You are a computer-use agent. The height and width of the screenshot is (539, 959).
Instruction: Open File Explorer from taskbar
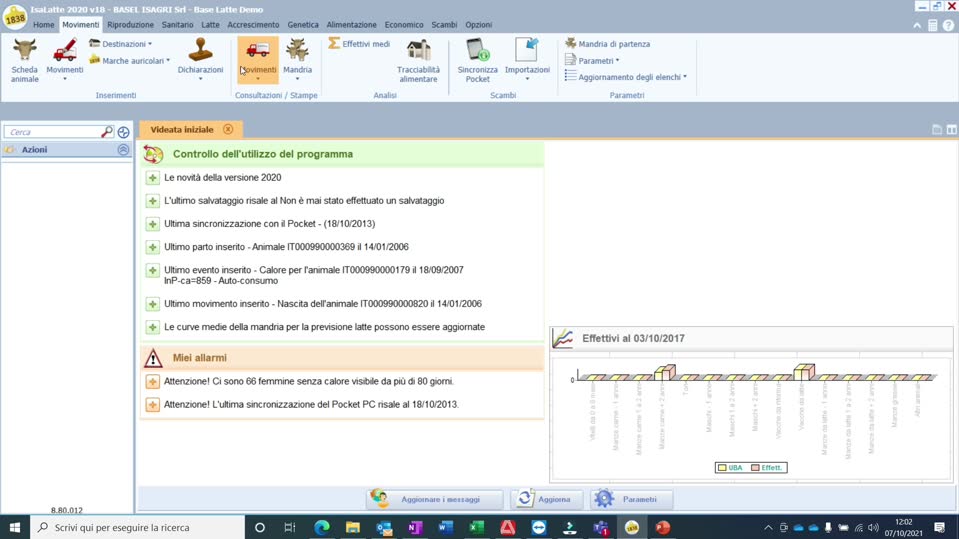[353, 527]
